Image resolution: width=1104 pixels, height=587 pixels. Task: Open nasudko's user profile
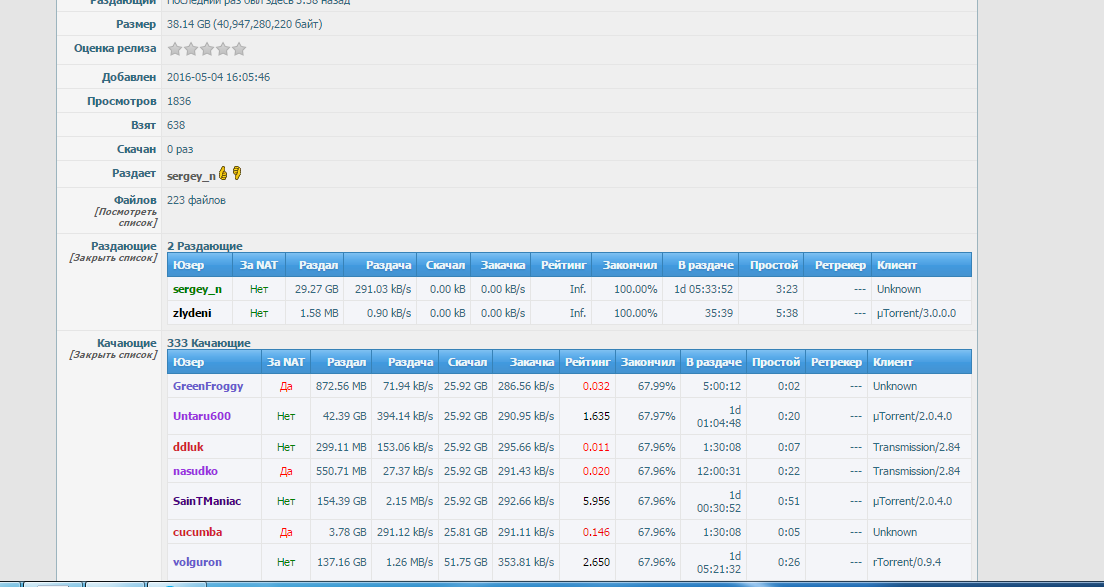(196, 472)
